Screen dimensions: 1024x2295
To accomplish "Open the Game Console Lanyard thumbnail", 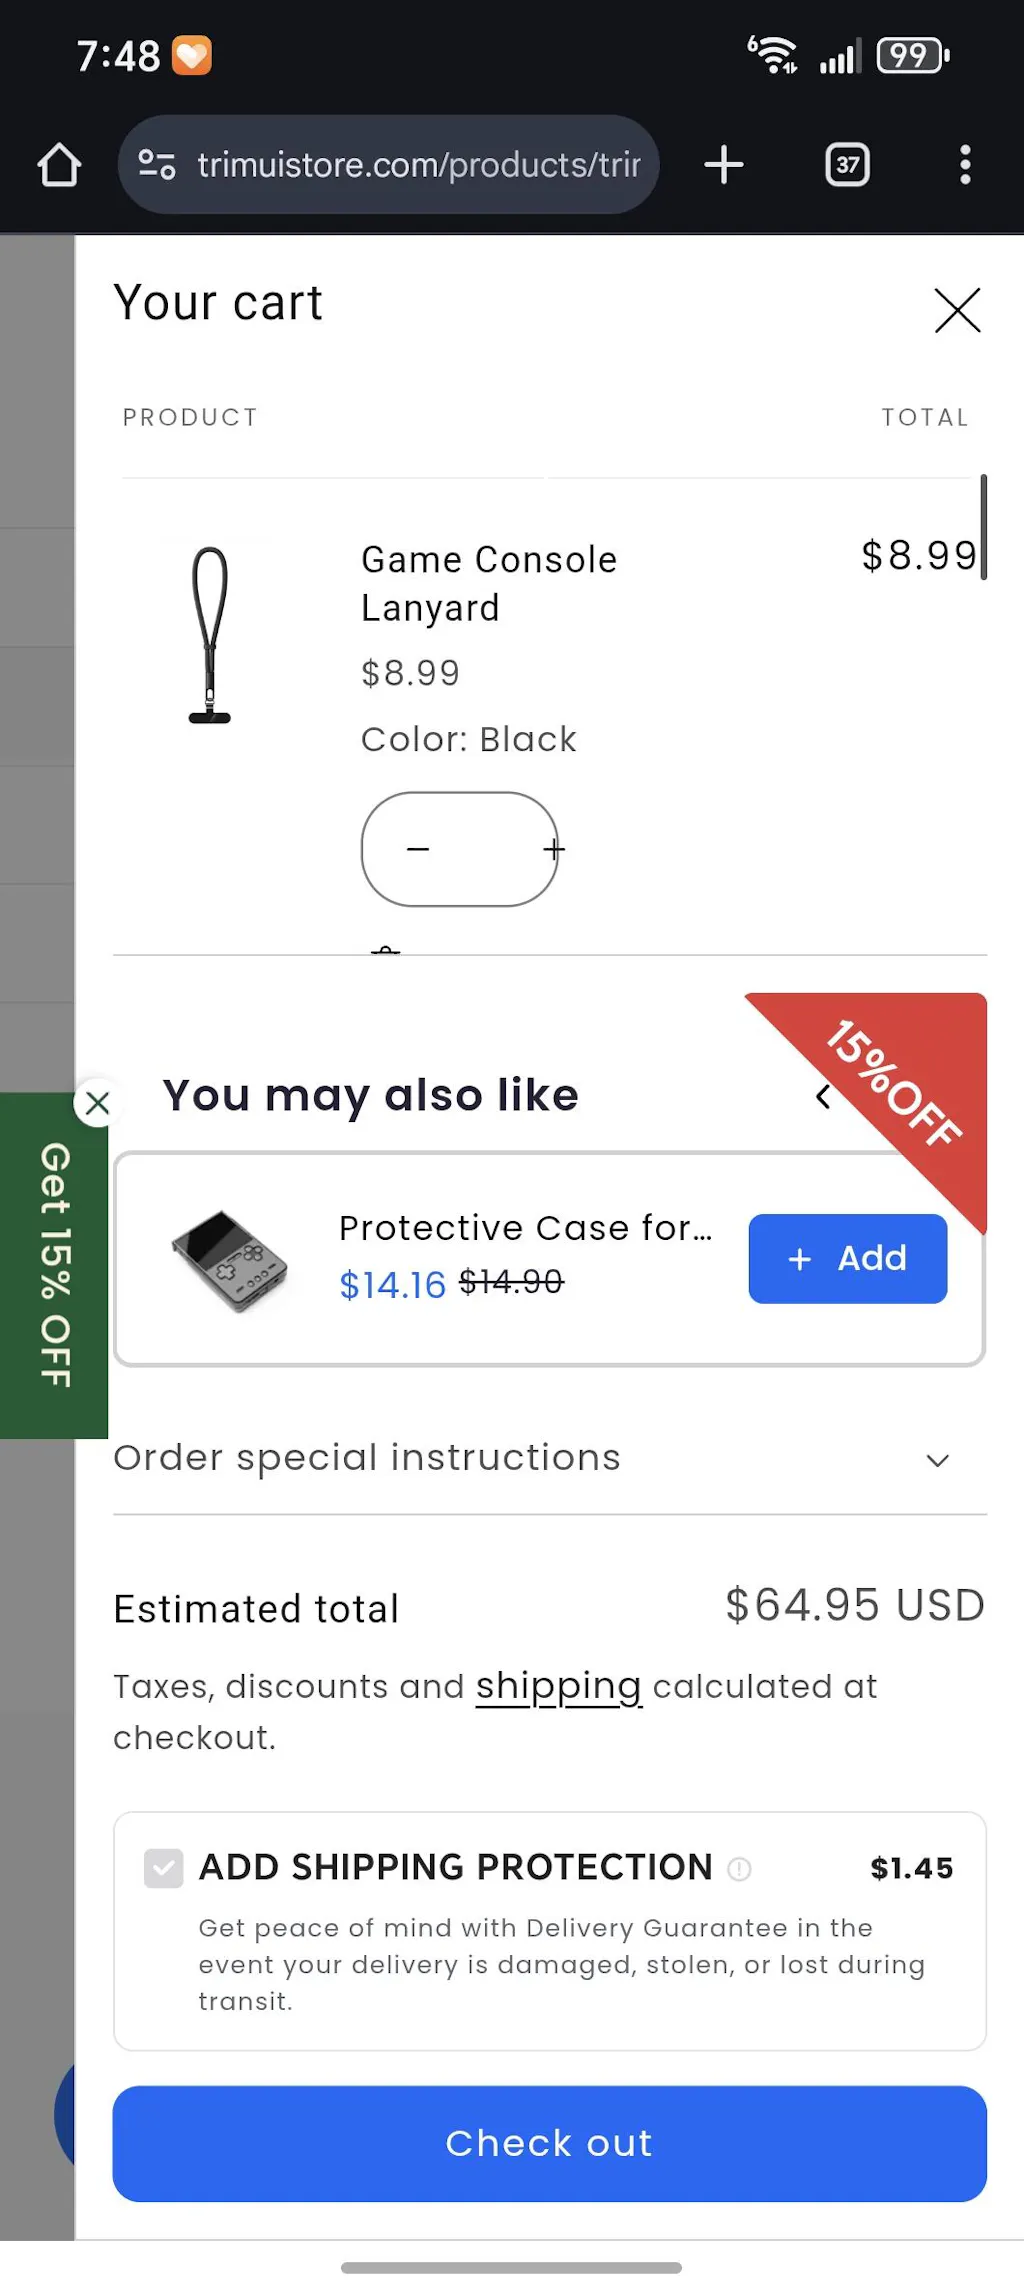I will point(210,635).
